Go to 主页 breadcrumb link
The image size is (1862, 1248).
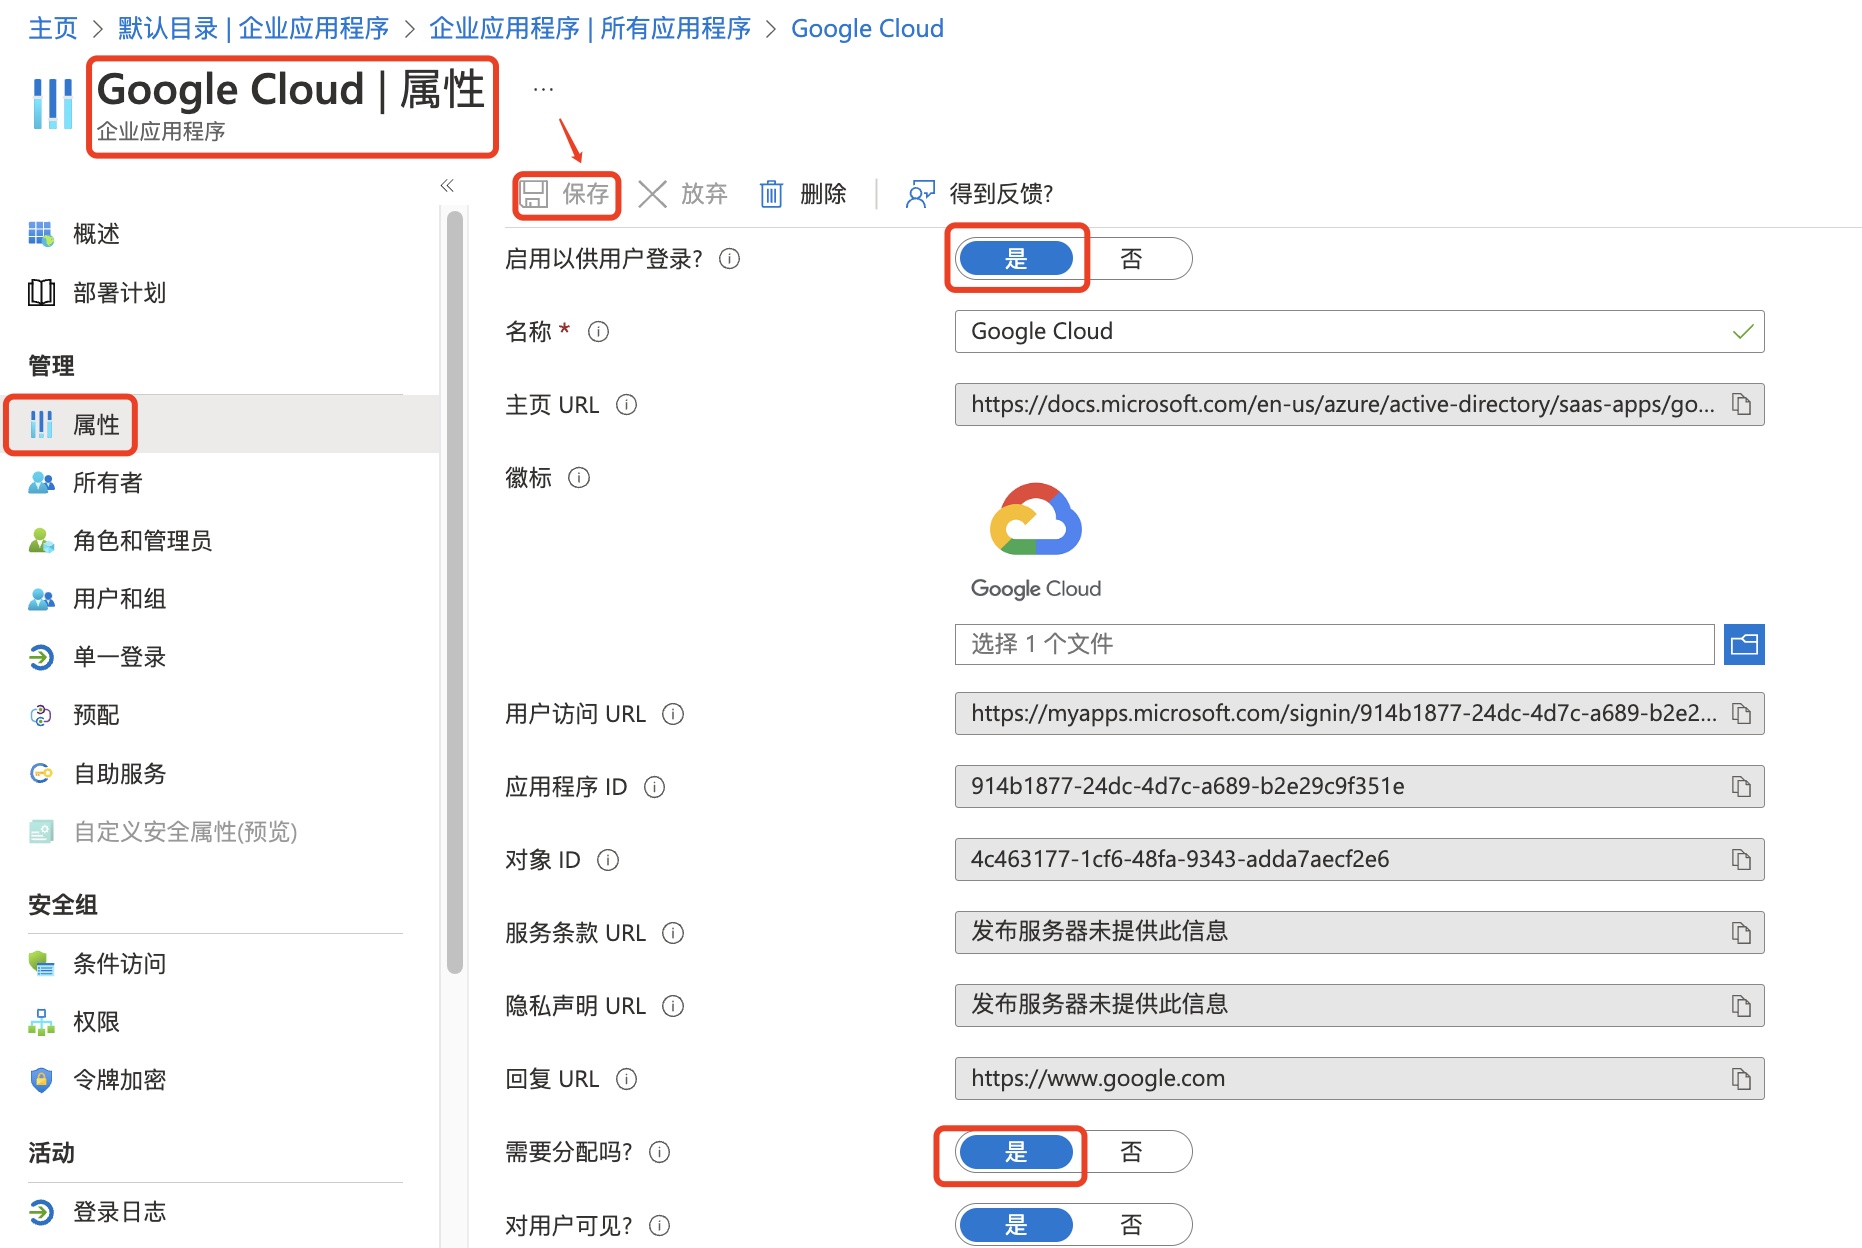[53, 28]
